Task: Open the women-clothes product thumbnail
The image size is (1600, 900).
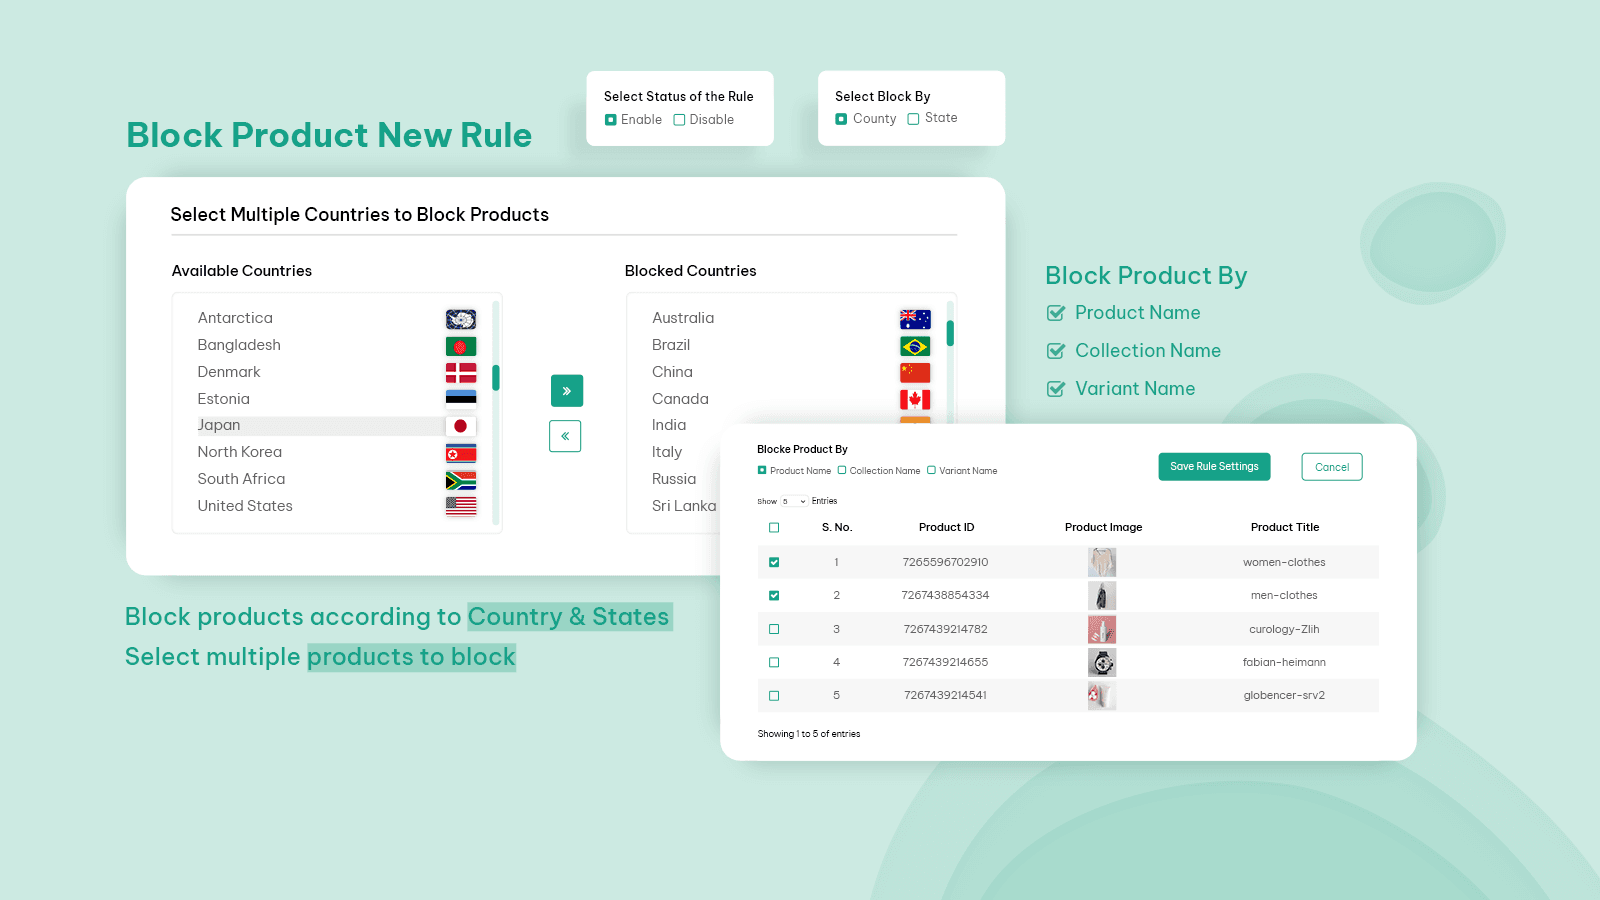Action: (x=1101, y=562)
